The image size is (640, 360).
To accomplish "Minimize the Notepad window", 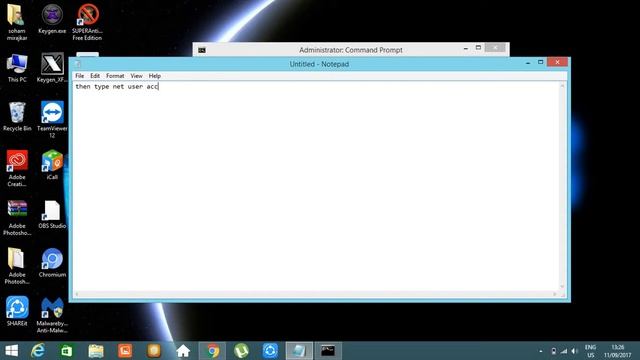I will (x=528, y=62).
